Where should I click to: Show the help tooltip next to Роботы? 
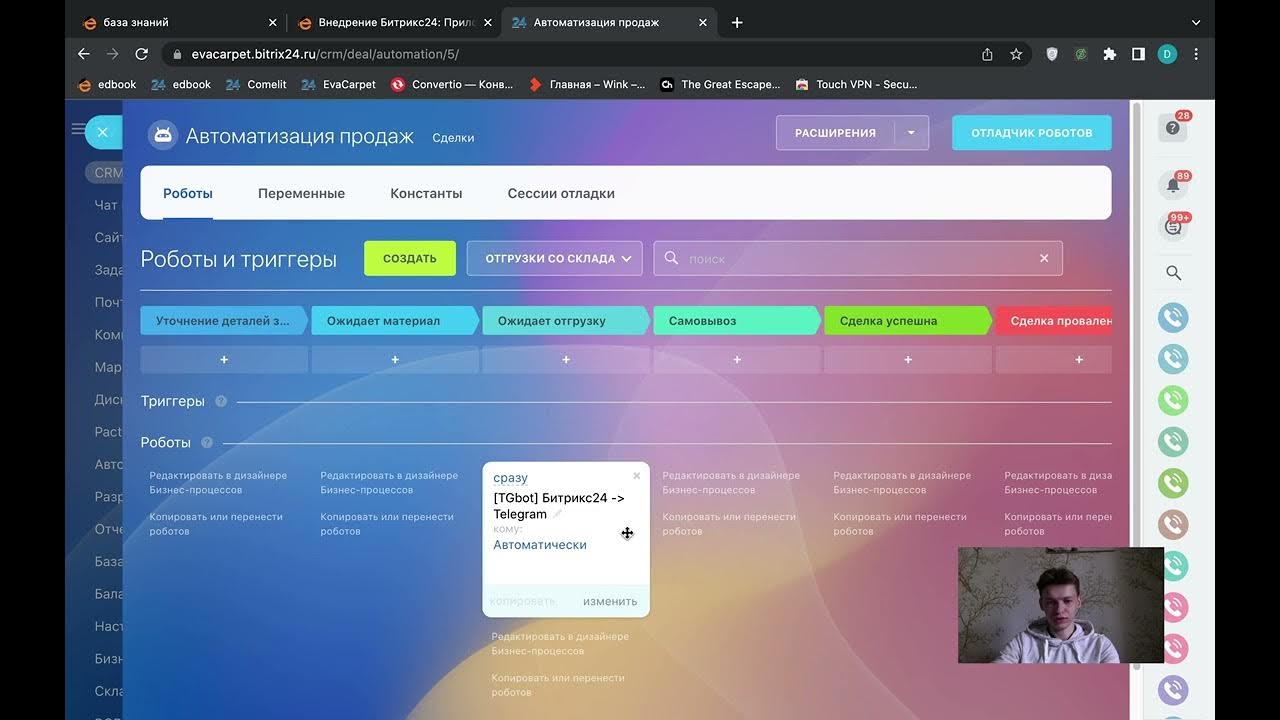tap(207, 442)
